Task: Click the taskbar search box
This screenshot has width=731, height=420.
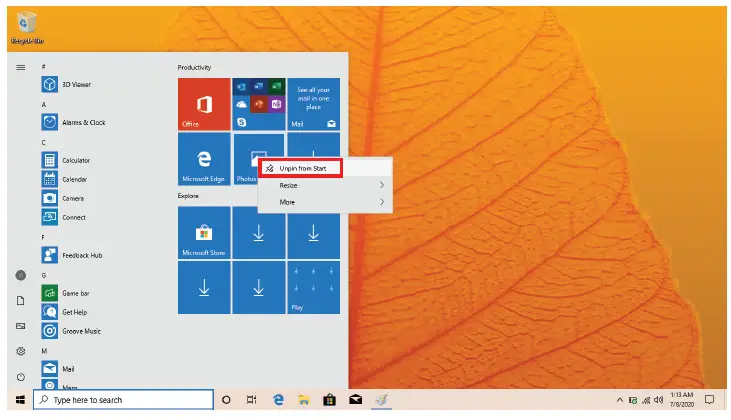Action: tap(124, 399)
